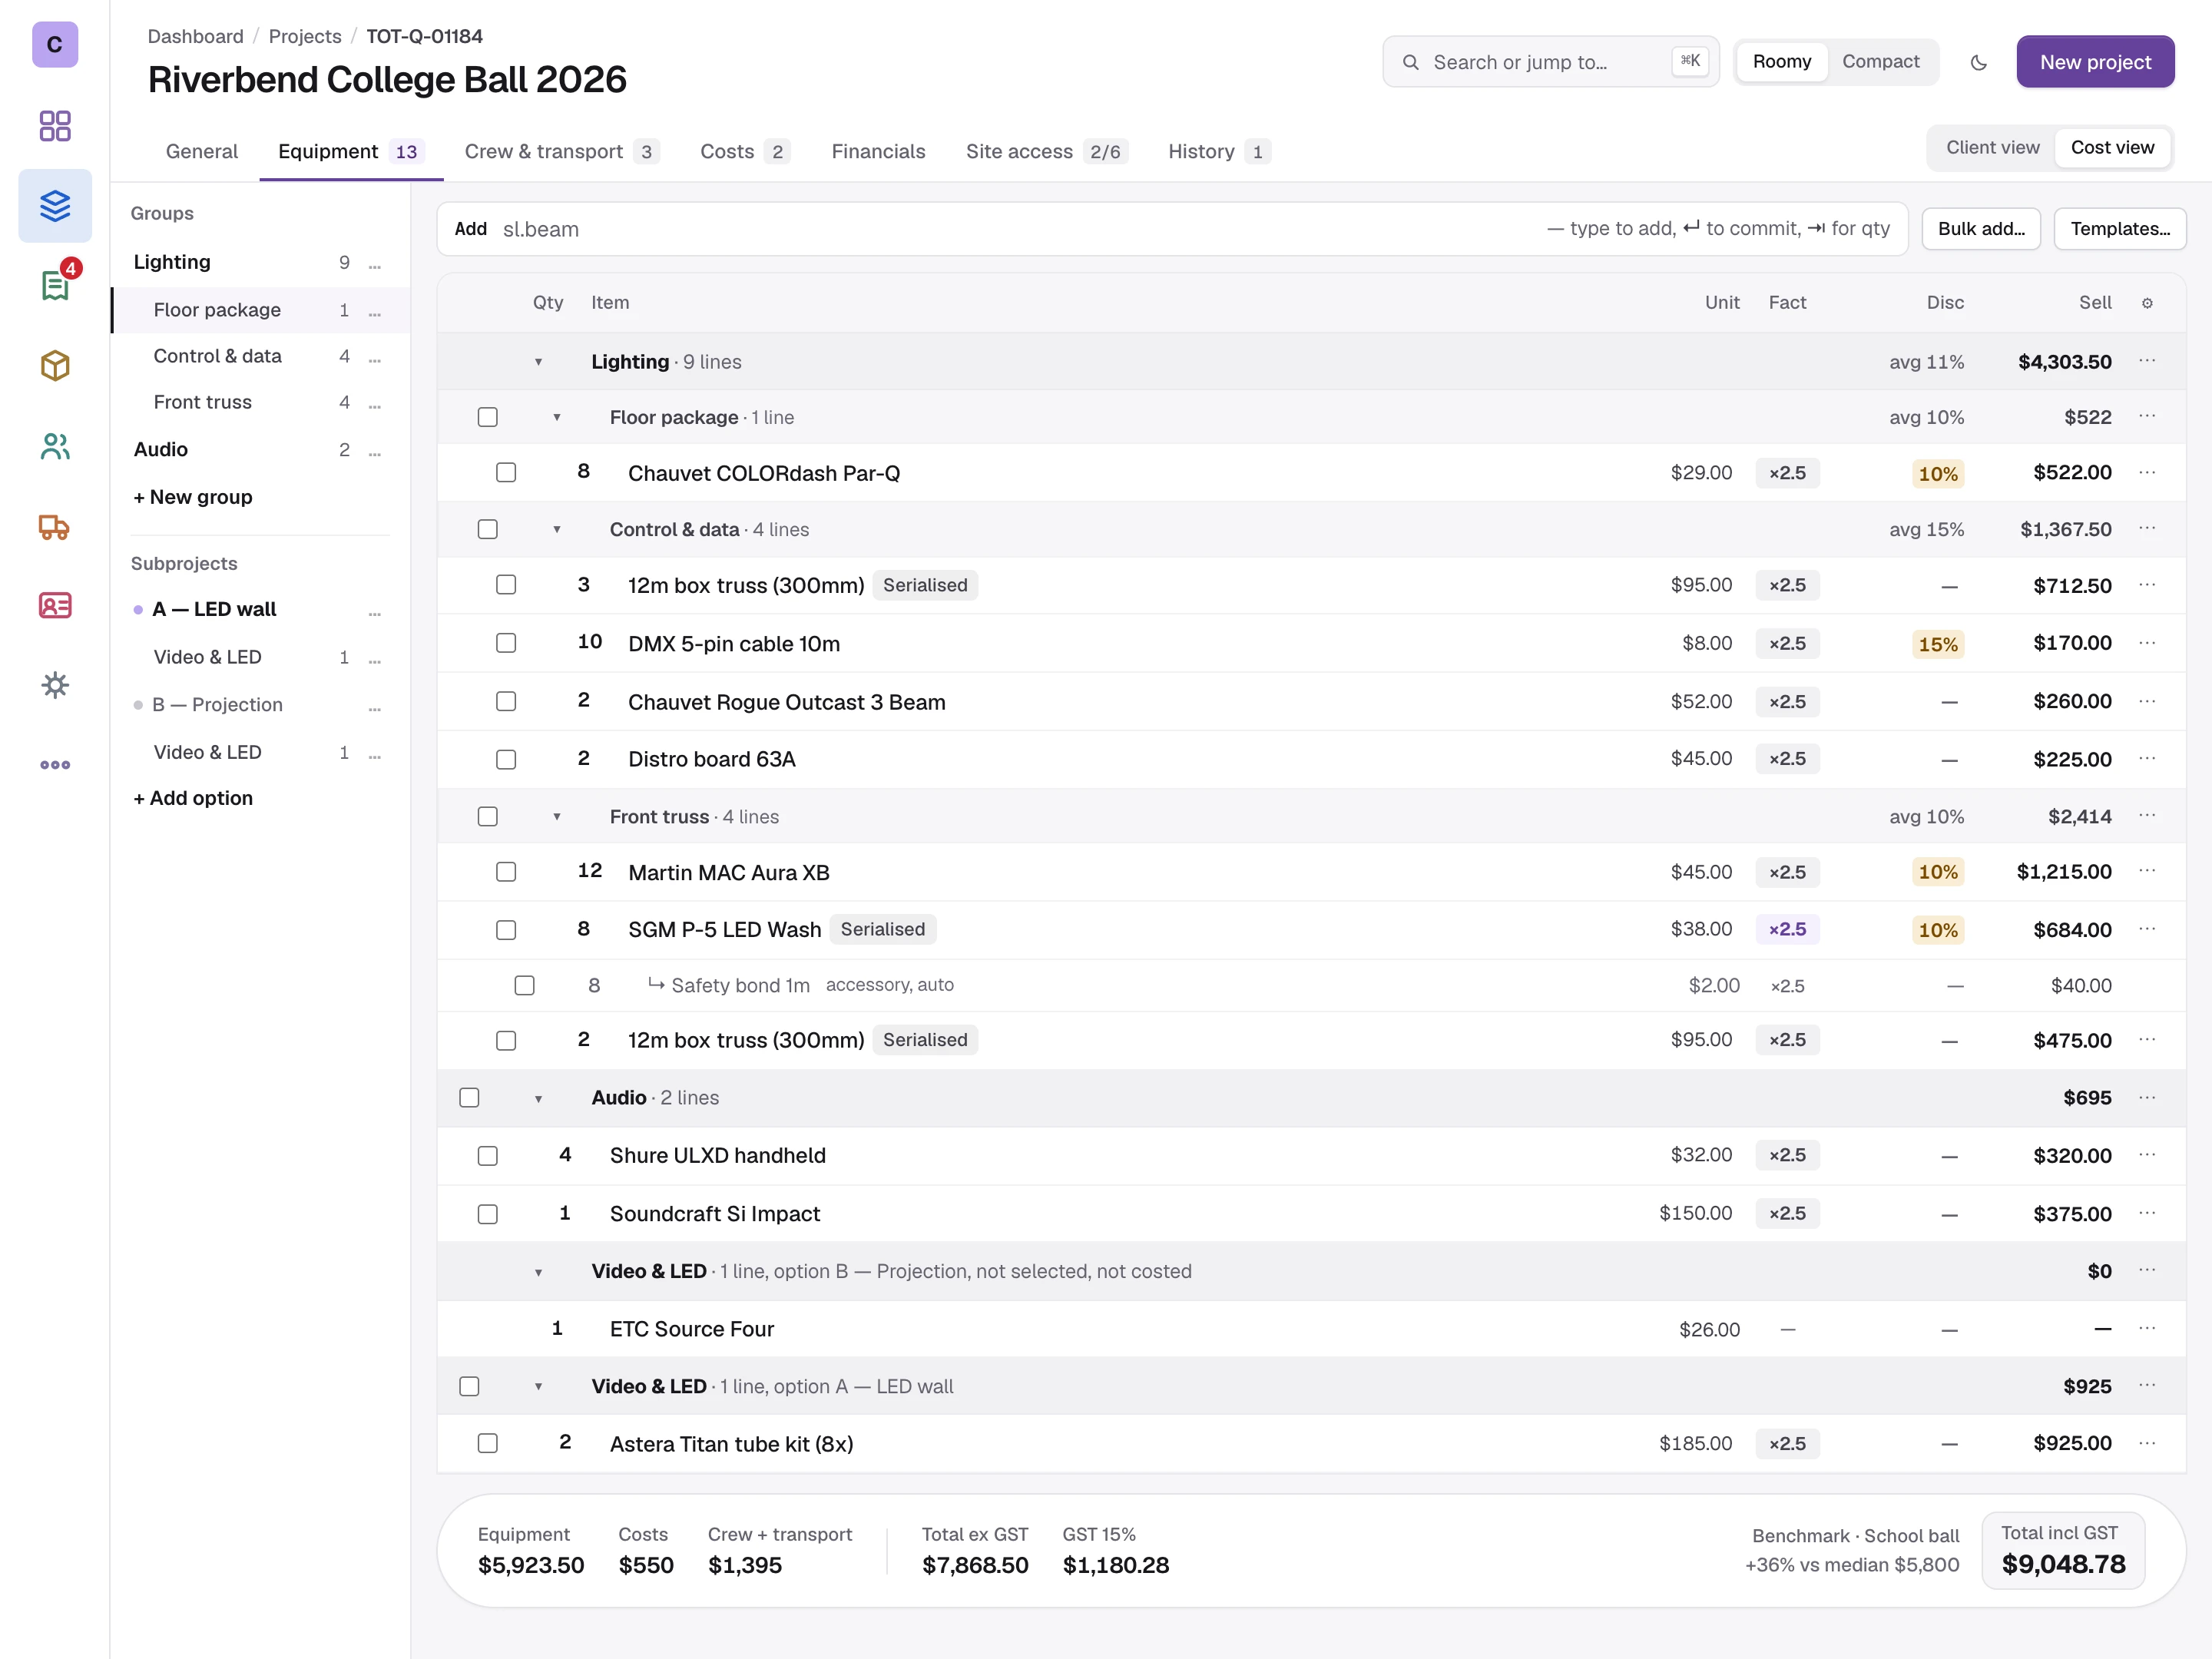The height and width of the screenshot is (1659, 2212).
Task: Add a new group in sidebar
Action: (x=193, y=497)
